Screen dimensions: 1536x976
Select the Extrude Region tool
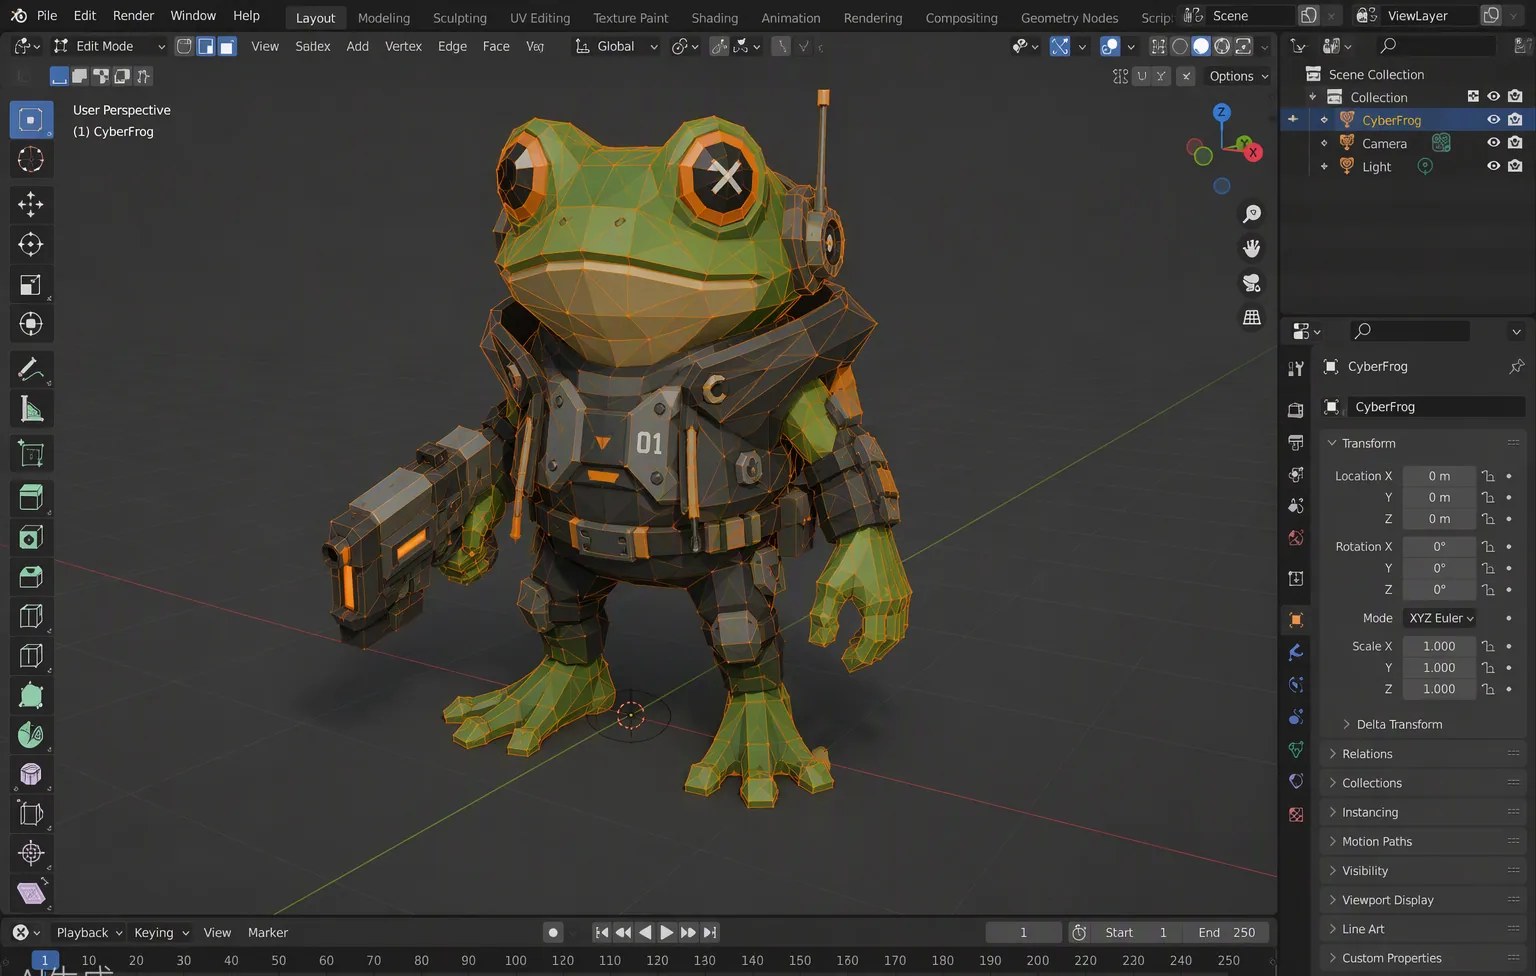[31, 498]
